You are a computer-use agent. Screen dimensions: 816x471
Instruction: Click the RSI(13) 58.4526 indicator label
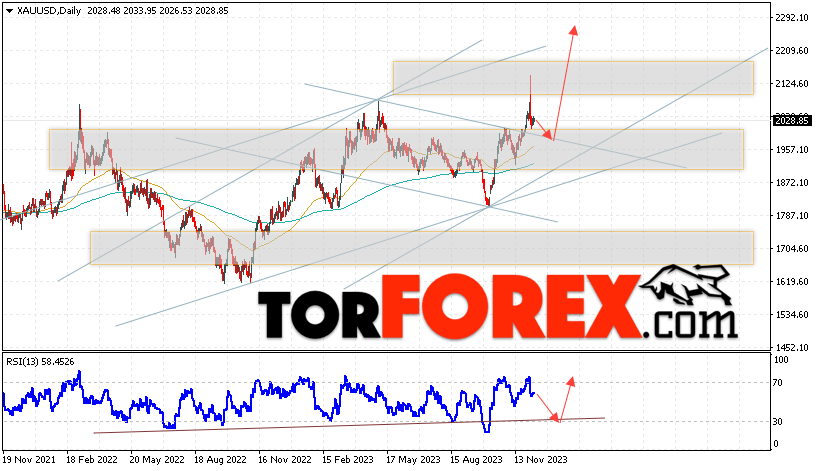[40, 362]
